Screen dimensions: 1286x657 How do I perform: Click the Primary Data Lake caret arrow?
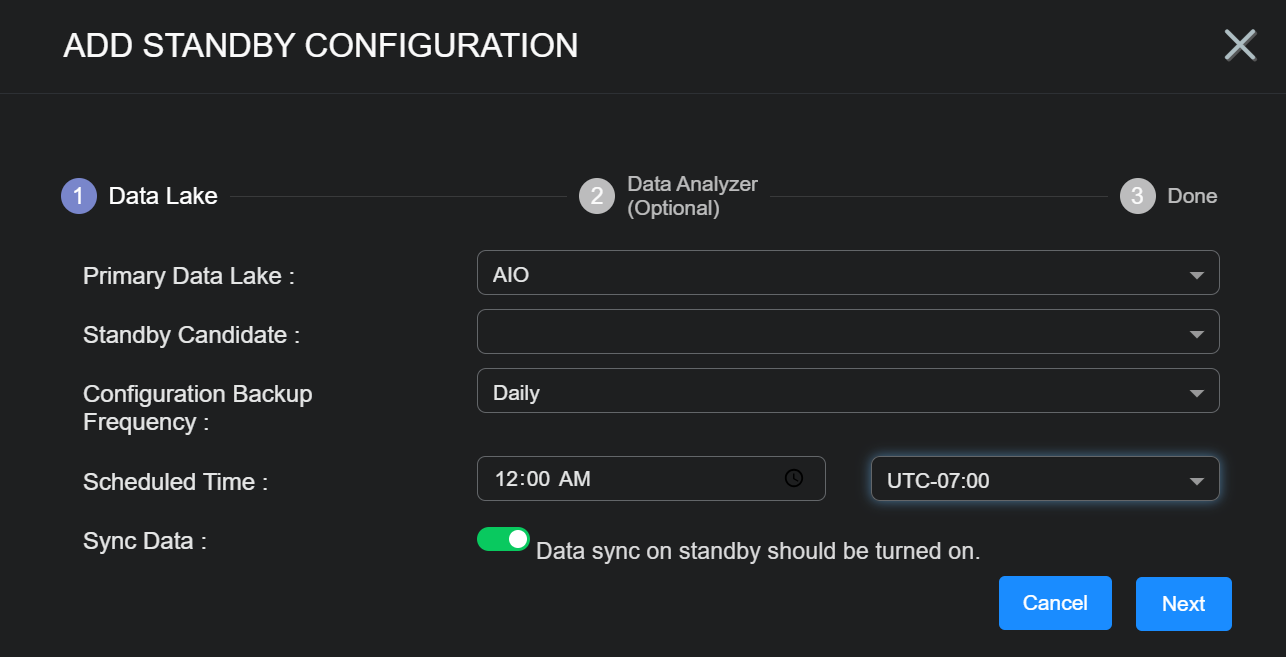tap(1196, 275)
